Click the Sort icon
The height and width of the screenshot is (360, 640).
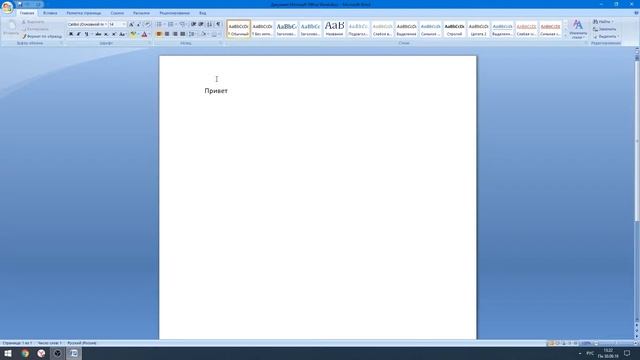click(209, 24)
